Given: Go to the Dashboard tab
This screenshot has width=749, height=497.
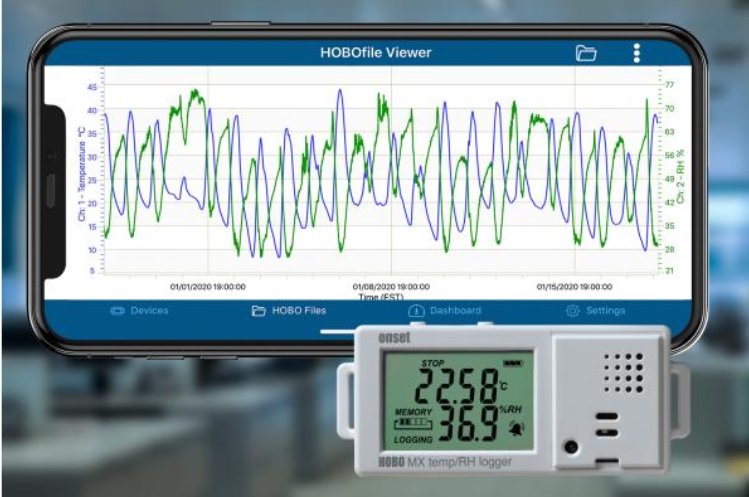Looking at the screenshot, I should 445,311.
